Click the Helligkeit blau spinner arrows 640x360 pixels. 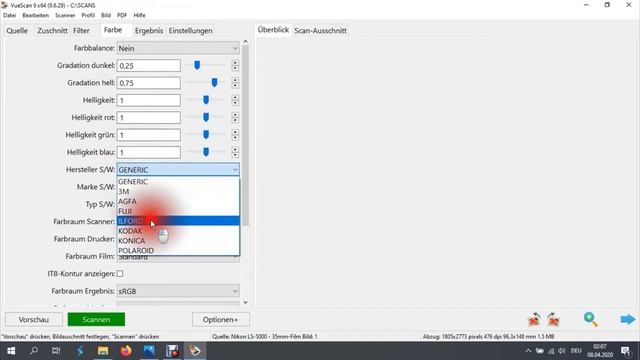click(x=235, y=152)
